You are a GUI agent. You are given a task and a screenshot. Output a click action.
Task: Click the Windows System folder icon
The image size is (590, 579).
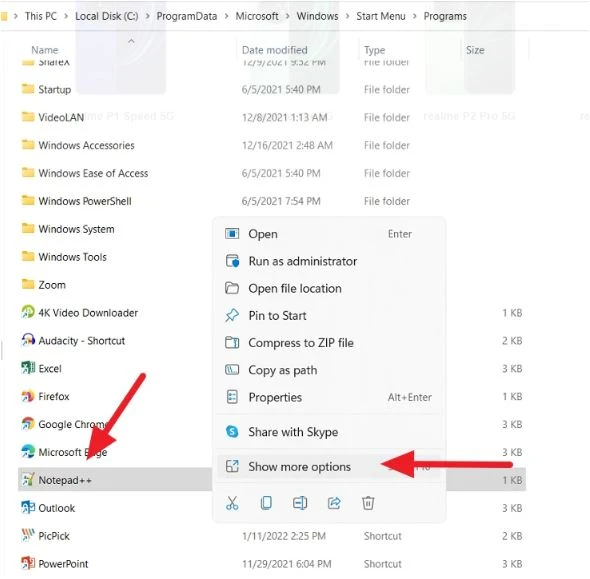(28, 229)
